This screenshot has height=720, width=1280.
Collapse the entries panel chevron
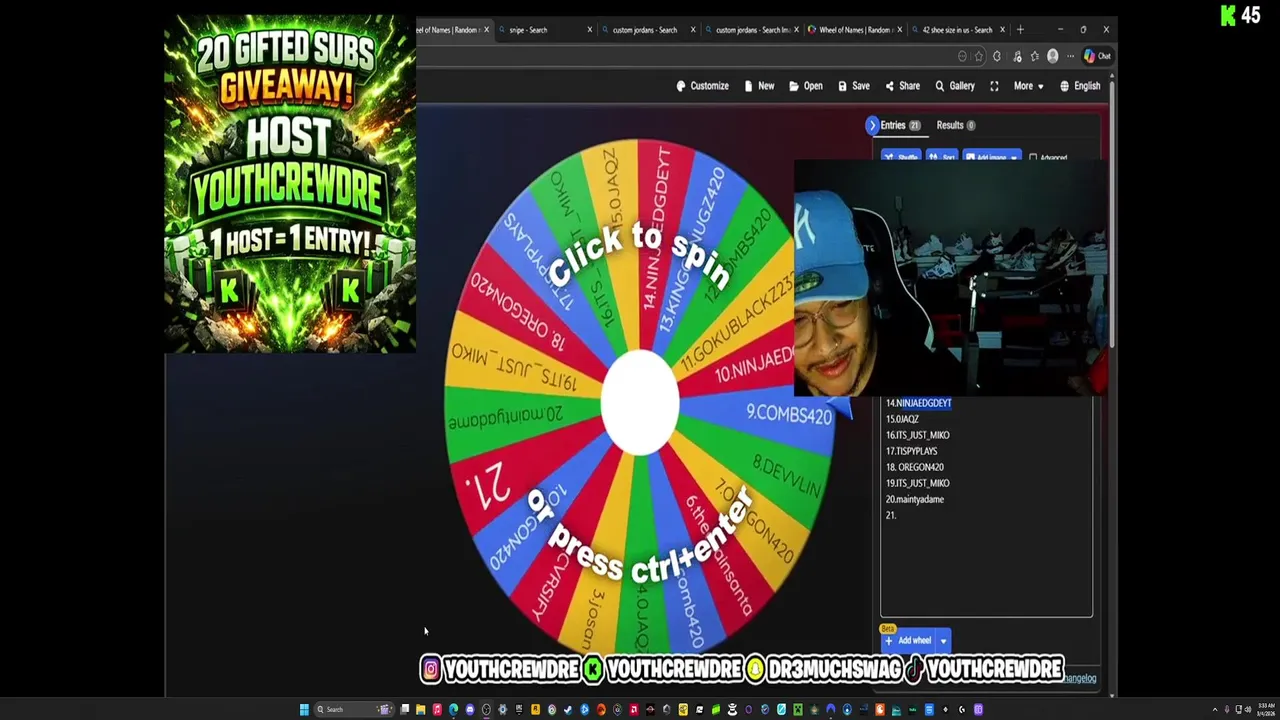coord(872,125)
